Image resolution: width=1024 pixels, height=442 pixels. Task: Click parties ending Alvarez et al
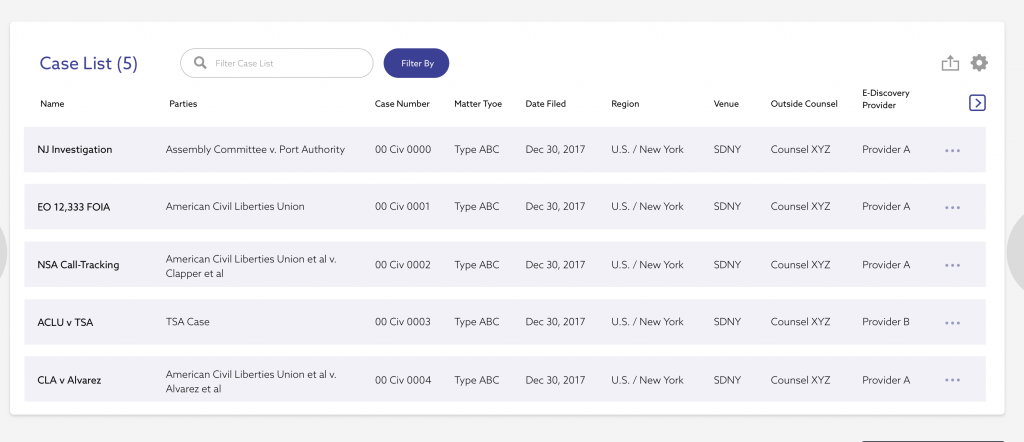tap(251, 381)
